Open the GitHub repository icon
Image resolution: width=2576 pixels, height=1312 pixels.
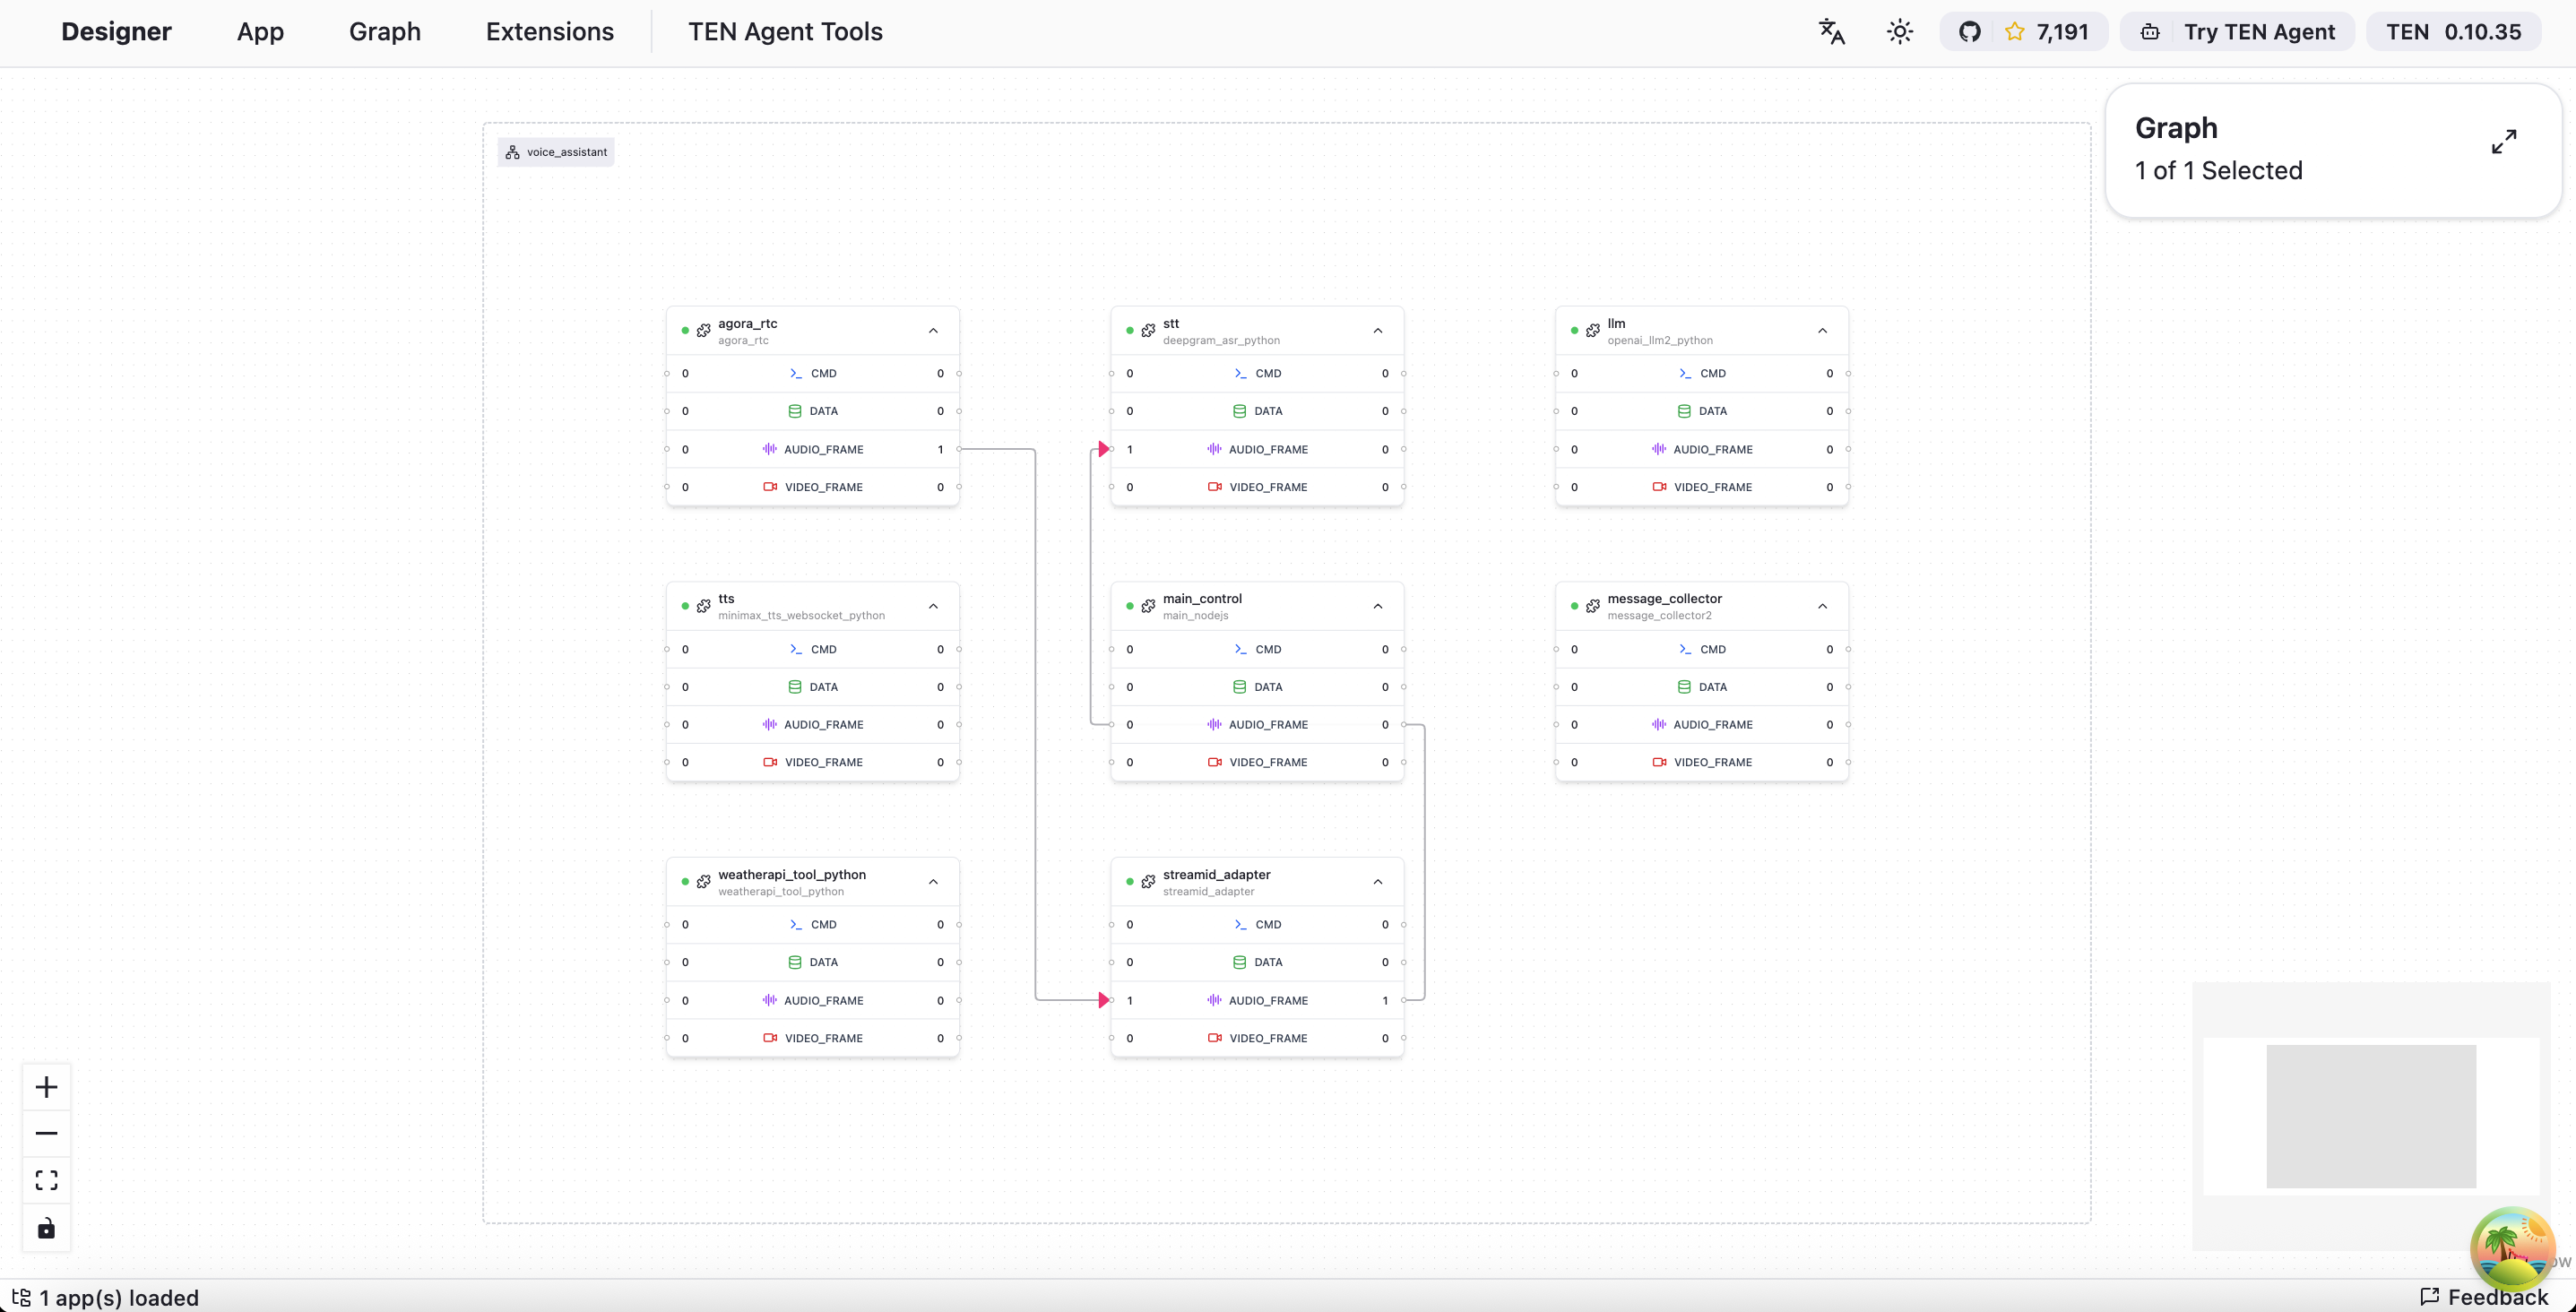point(1969,32)
